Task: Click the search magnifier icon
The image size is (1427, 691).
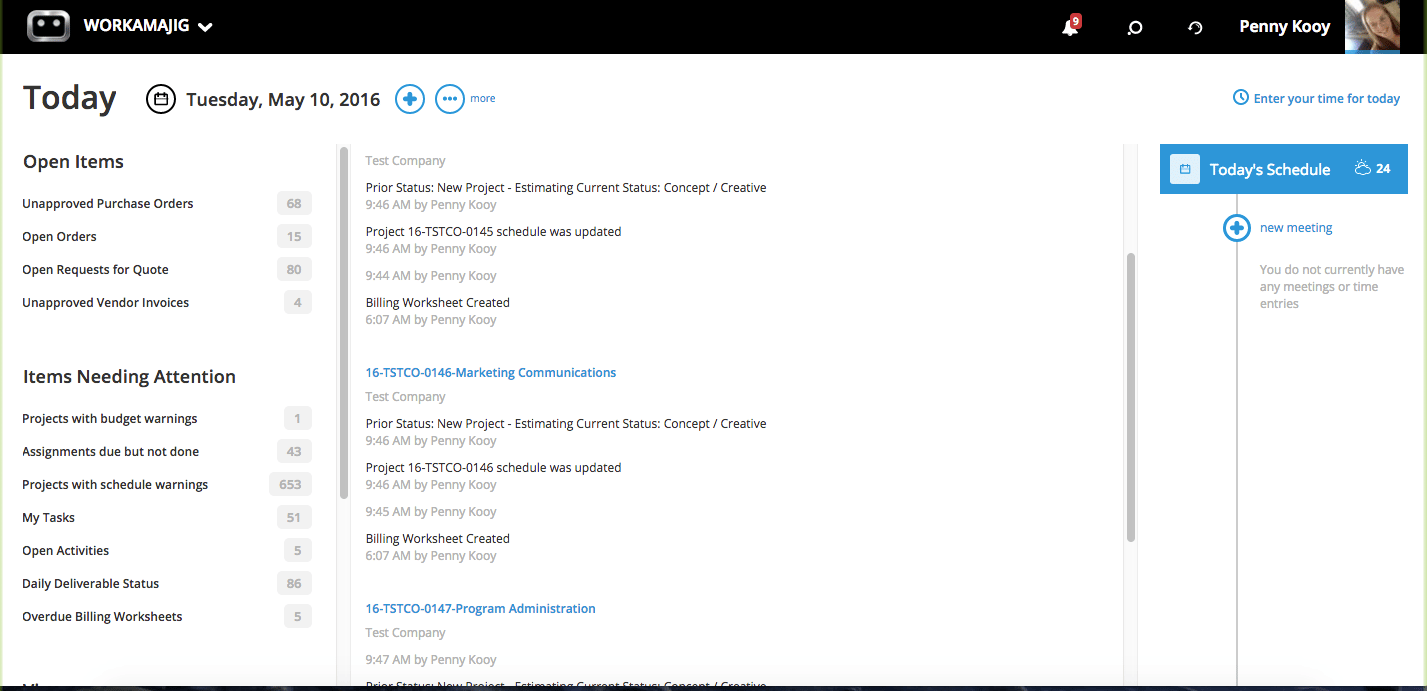Action: coord(1134,28)
